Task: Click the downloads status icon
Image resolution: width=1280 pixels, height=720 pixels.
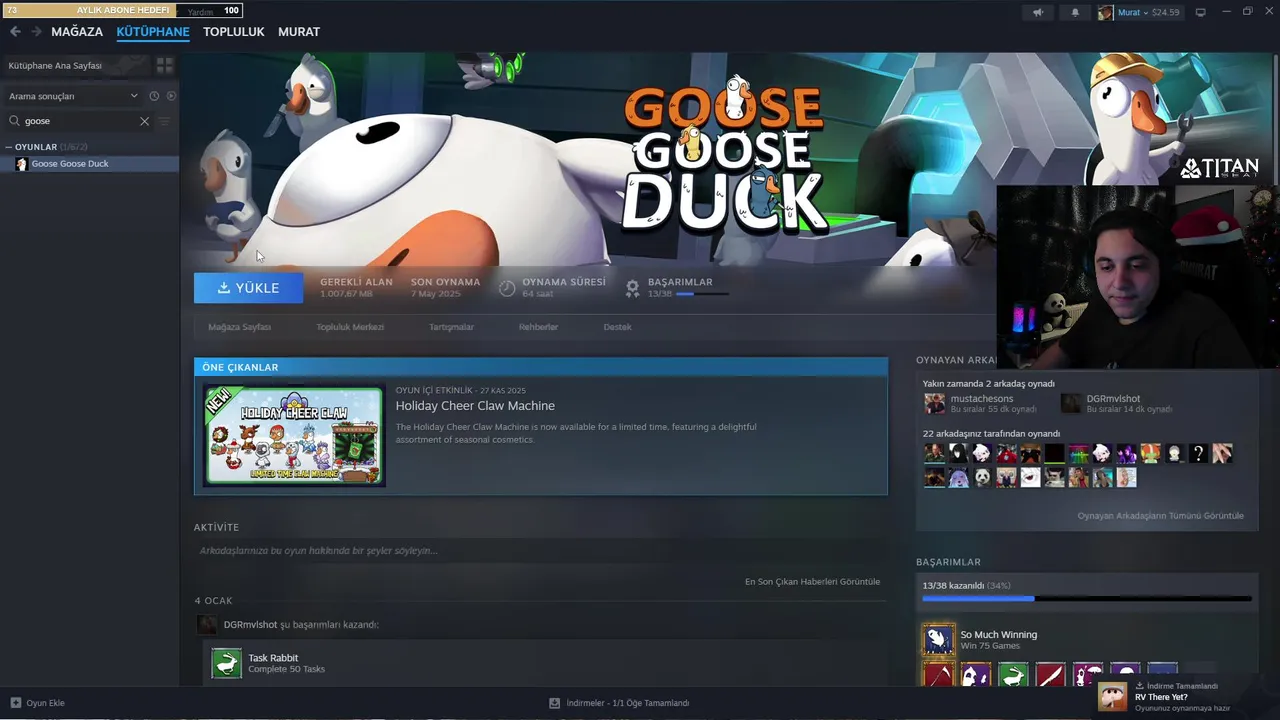Action: point(554,703)
